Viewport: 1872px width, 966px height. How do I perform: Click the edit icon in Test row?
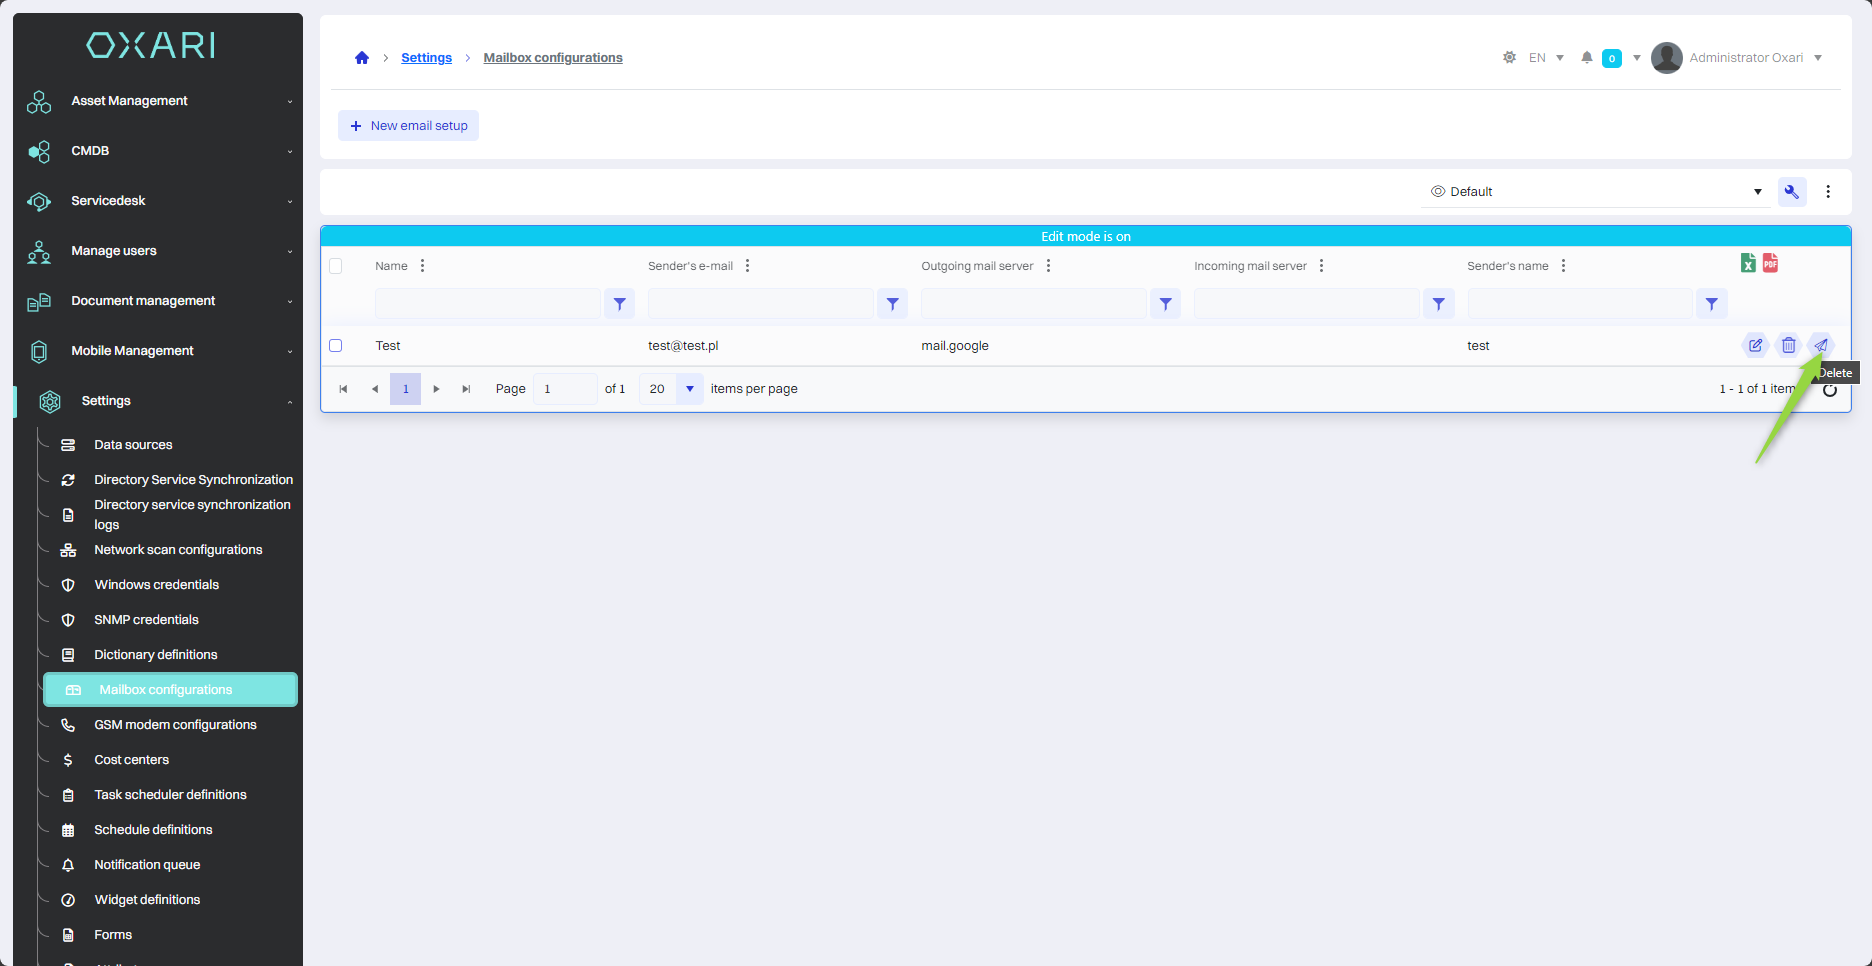(1755, 346)
